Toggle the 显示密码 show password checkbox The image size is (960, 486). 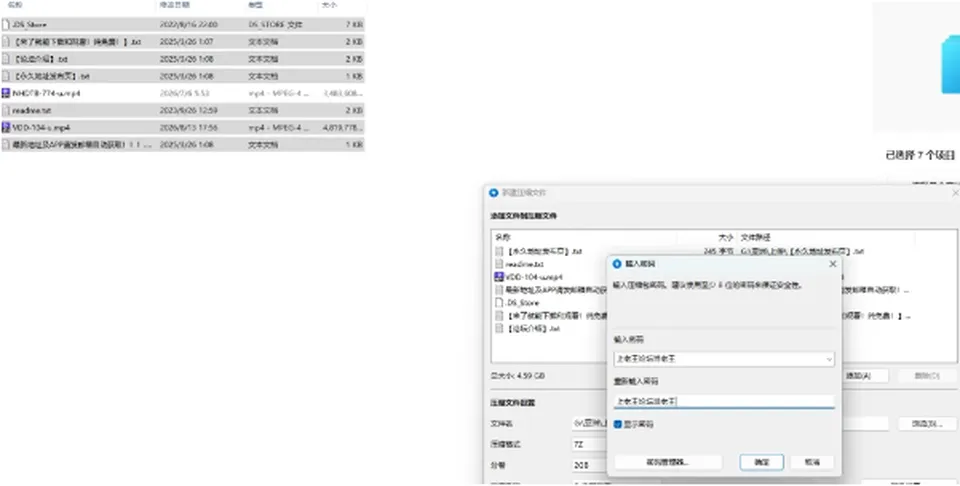[618, 424]
